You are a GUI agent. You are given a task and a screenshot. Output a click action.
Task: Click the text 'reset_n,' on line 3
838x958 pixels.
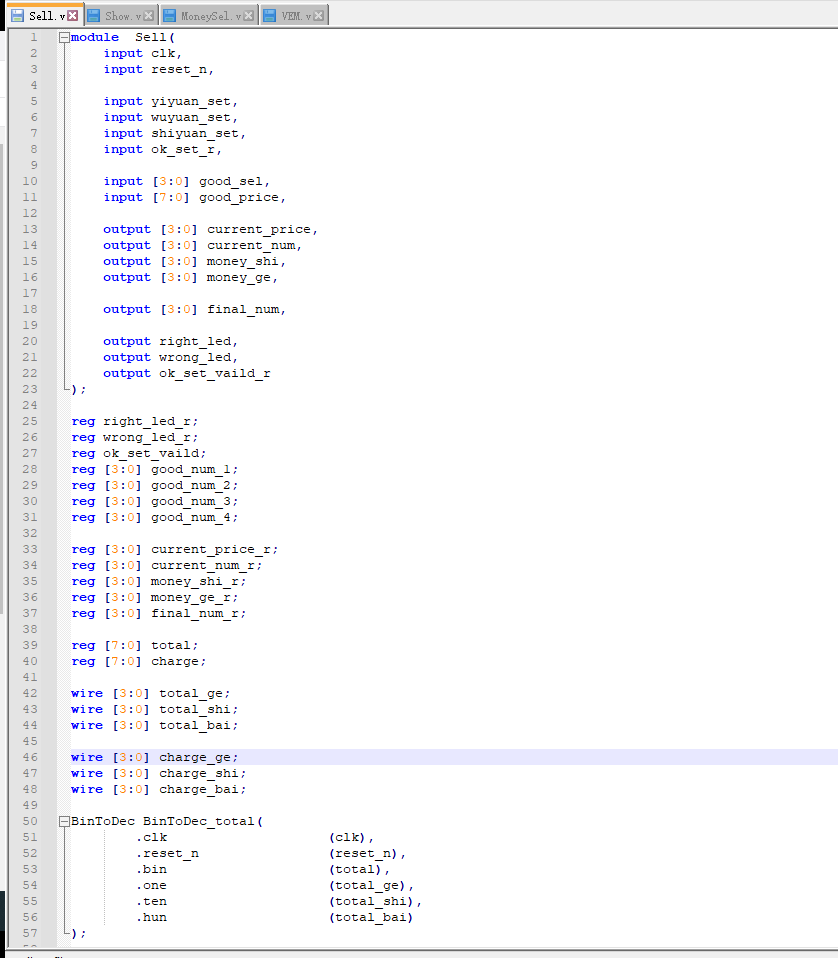click(182, 69)
